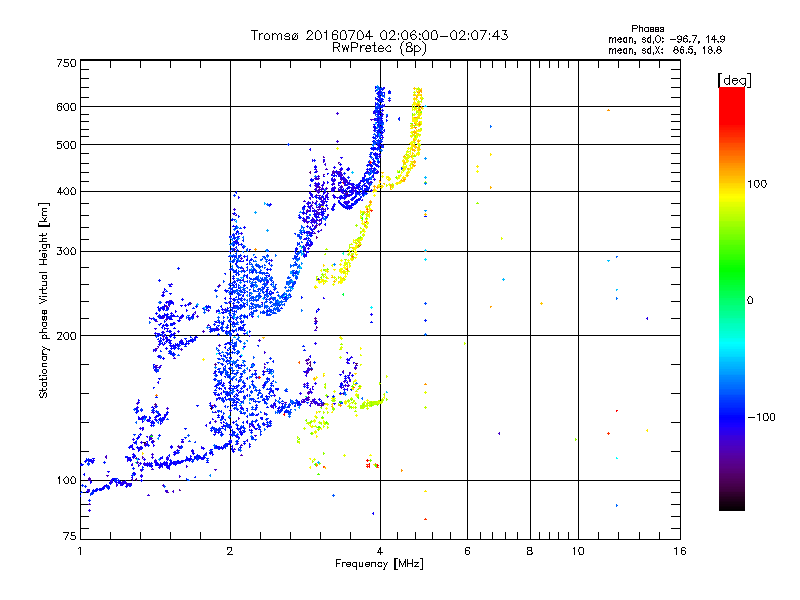The width and height of the screenshot is (800, 600).
Task: Click the 'mean, sd,X: 86.5, 18.8' text
Action: click(x=665, y=51)
